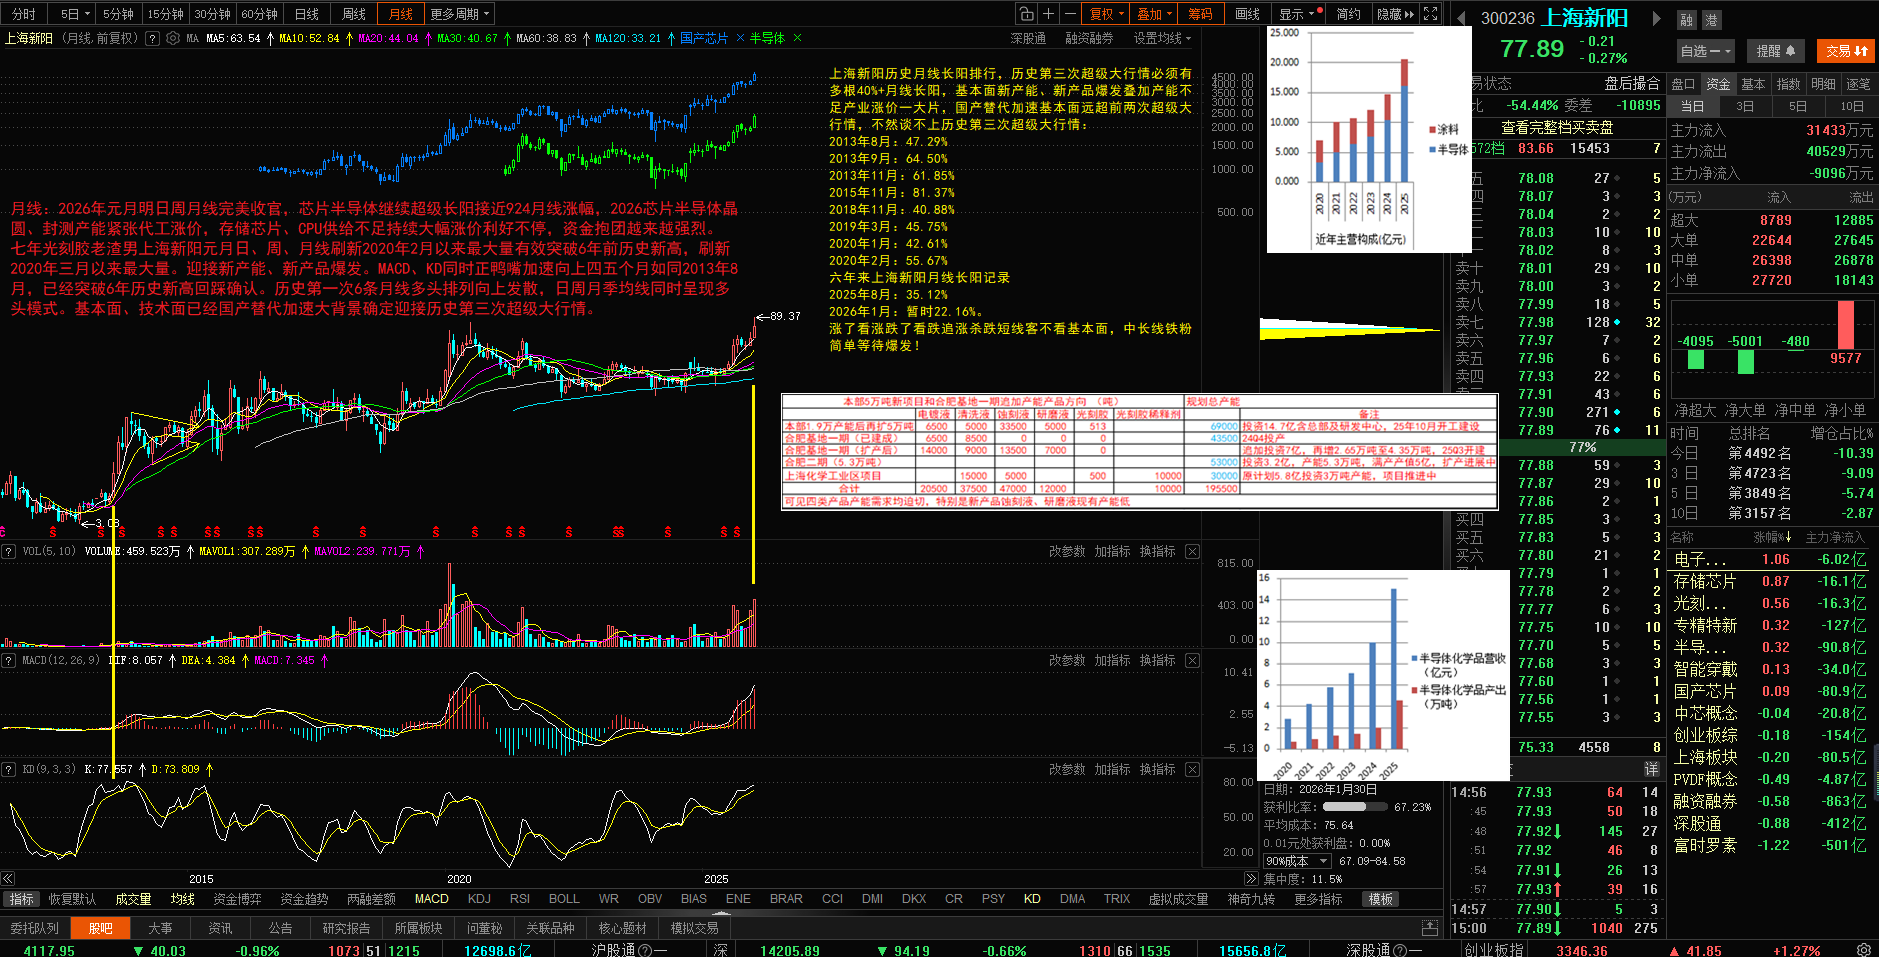Close the VOL indicator panel
1879x957 pixels.
(1192, 551)
